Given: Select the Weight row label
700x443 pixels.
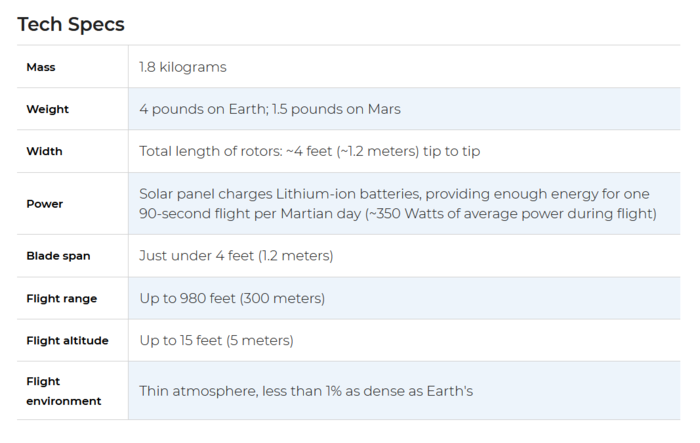Looking at the screenshot, I should point(47,109).
